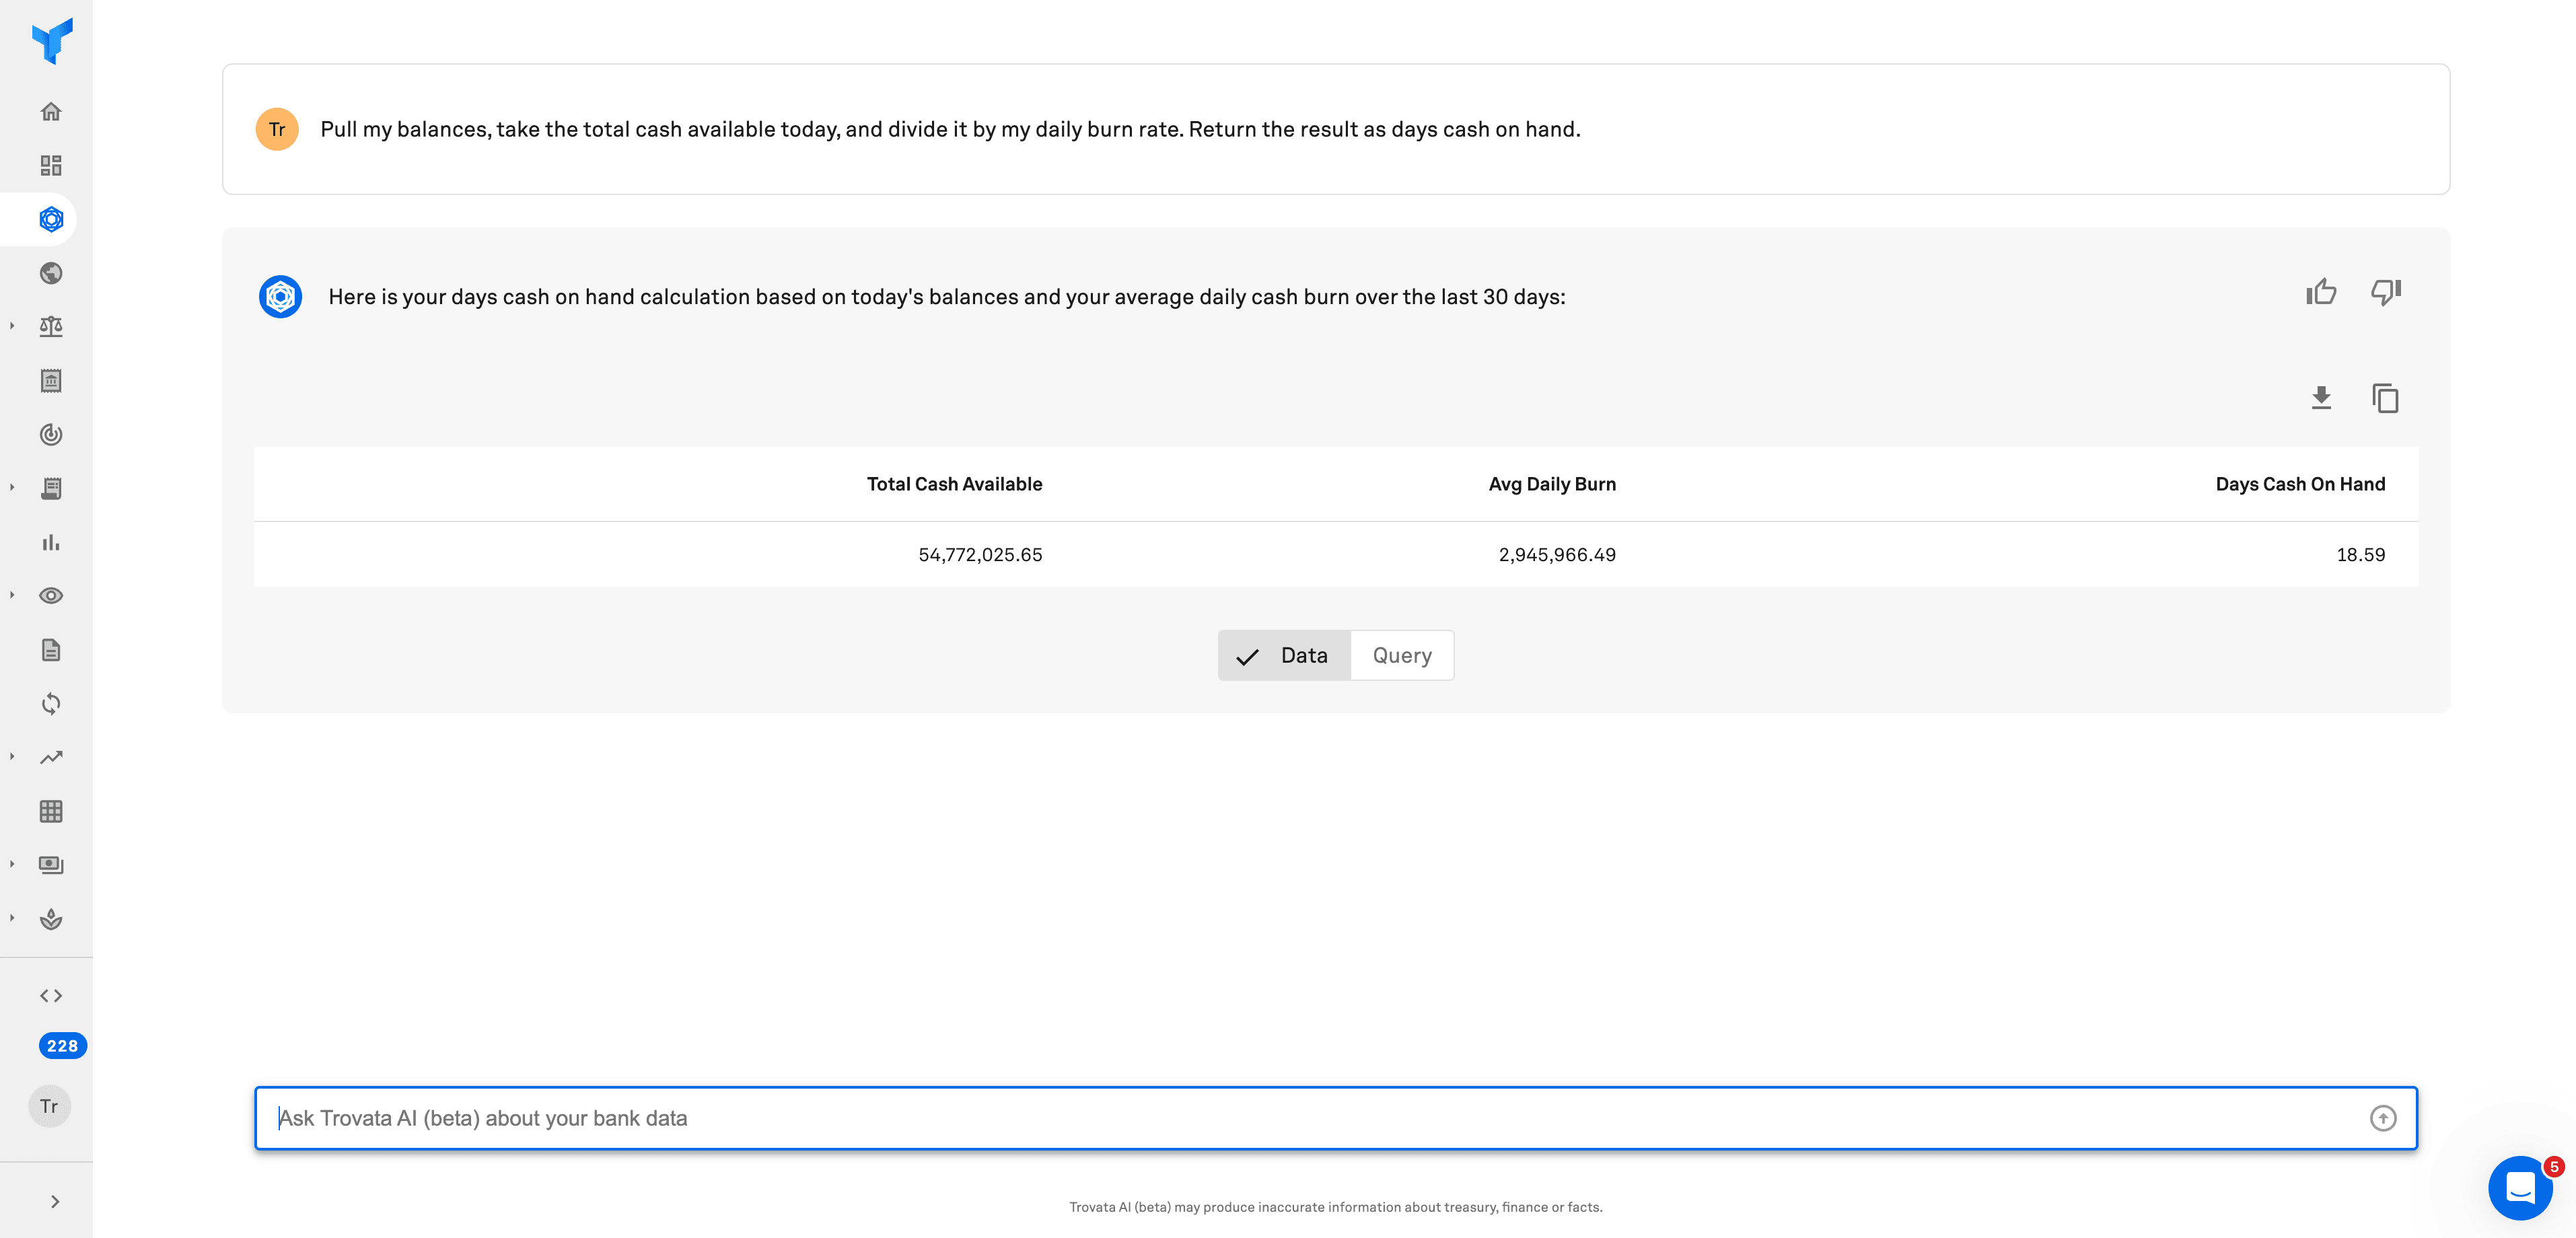The image size is (2576, 1238).
Task: Open the developer code brackets icon
Action: click(51, 995)
